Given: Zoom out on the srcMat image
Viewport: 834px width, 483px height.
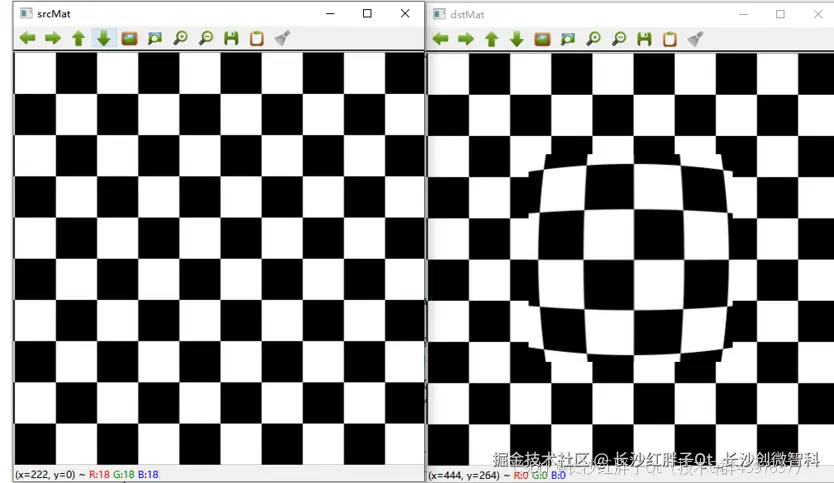Looking at the screenshot, I should coord(206,38).
